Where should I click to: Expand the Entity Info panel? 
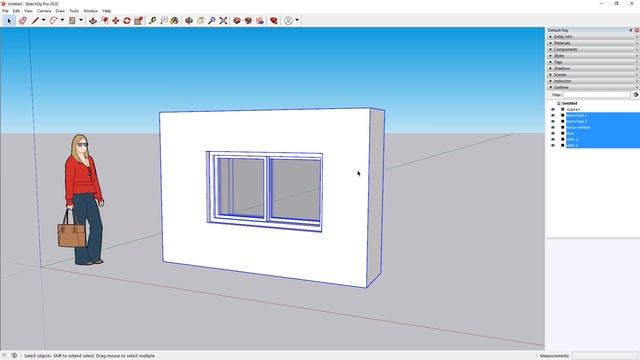tap(593, 37)
